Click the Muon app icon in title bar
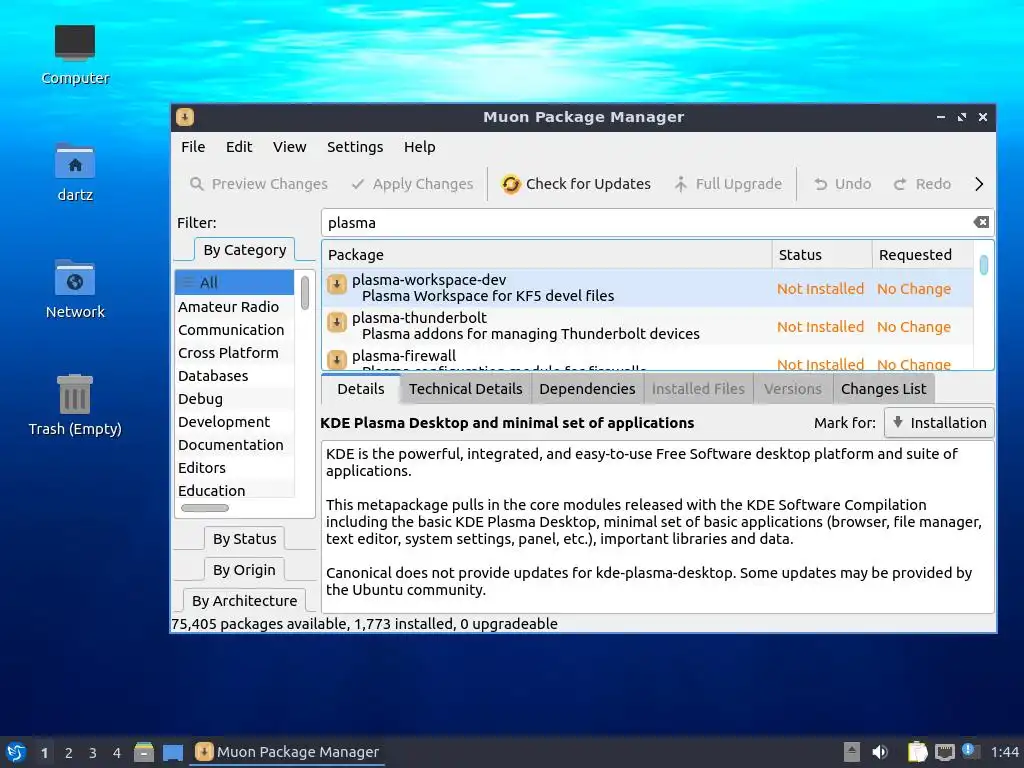1024x768 pixels. pyautogui.click(x=185, y=117)
